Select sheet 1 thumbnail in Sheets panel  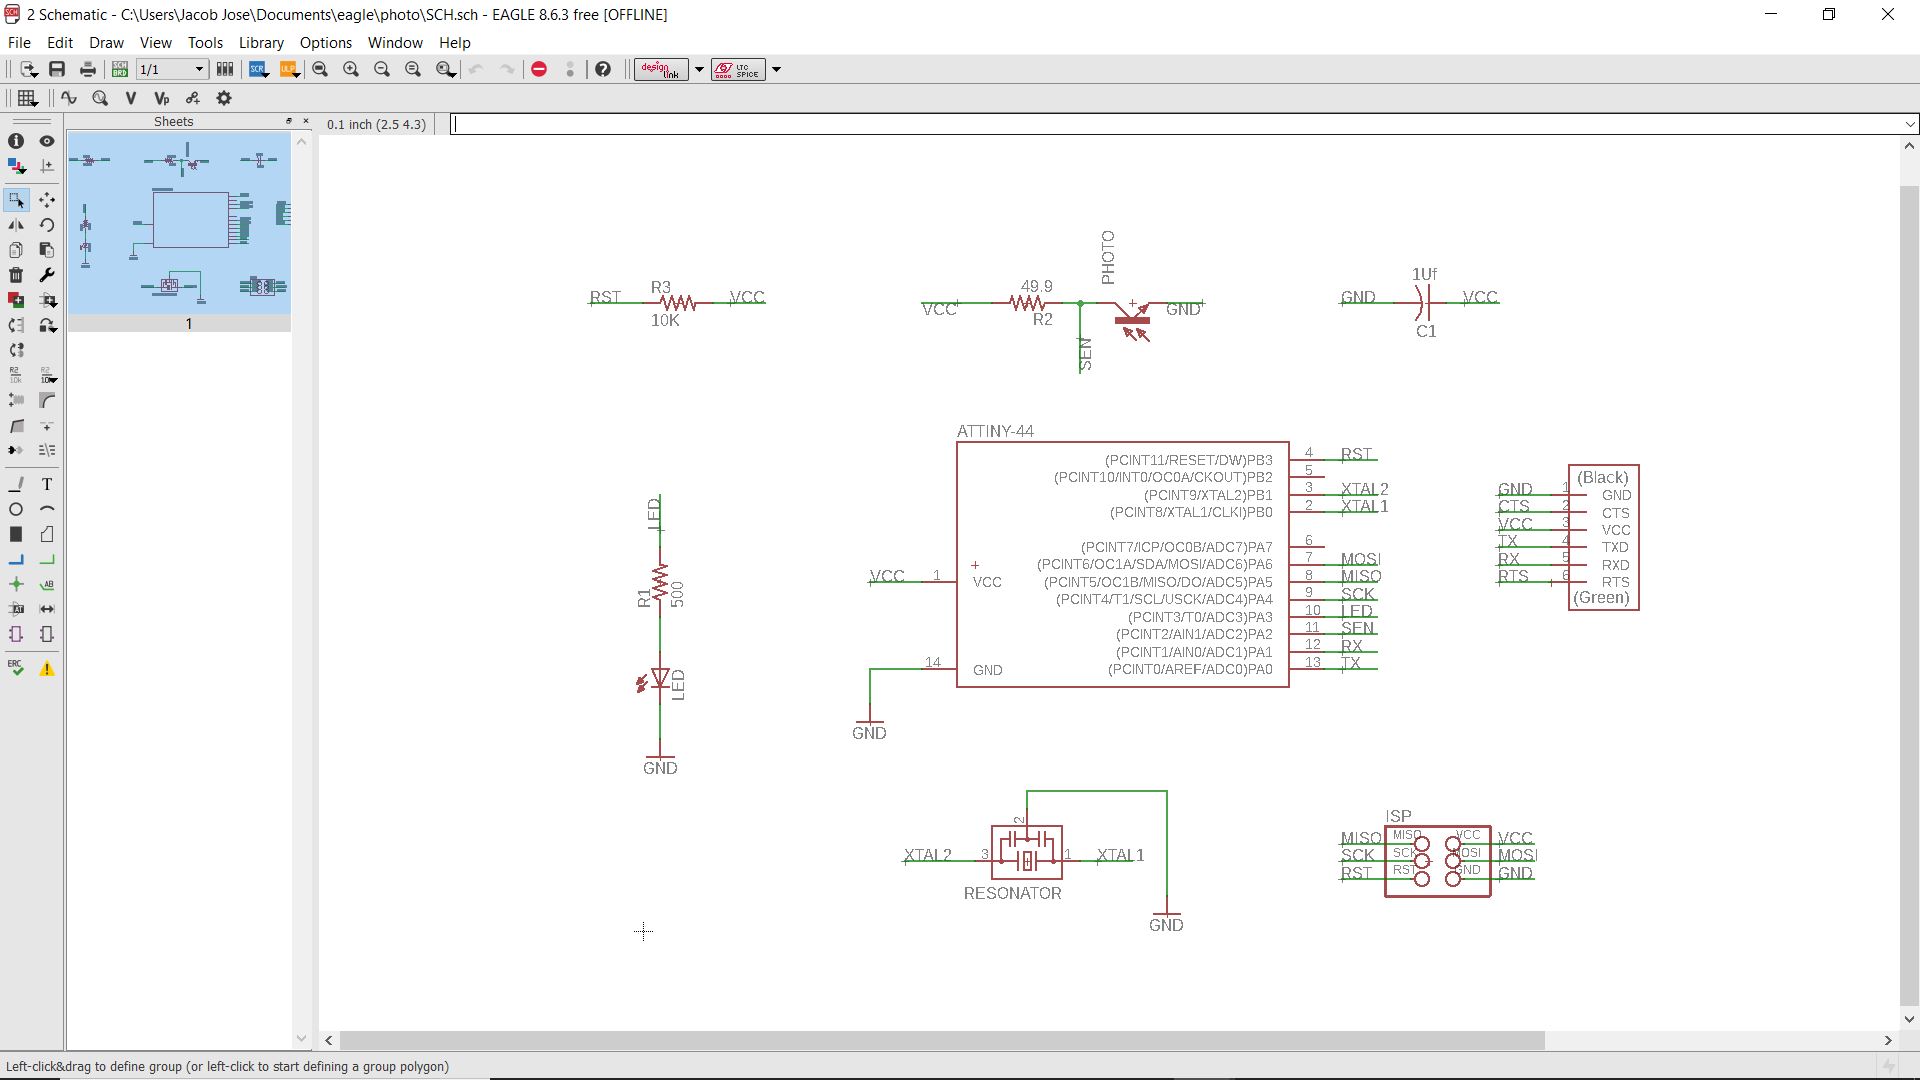[x=179, y=224]
